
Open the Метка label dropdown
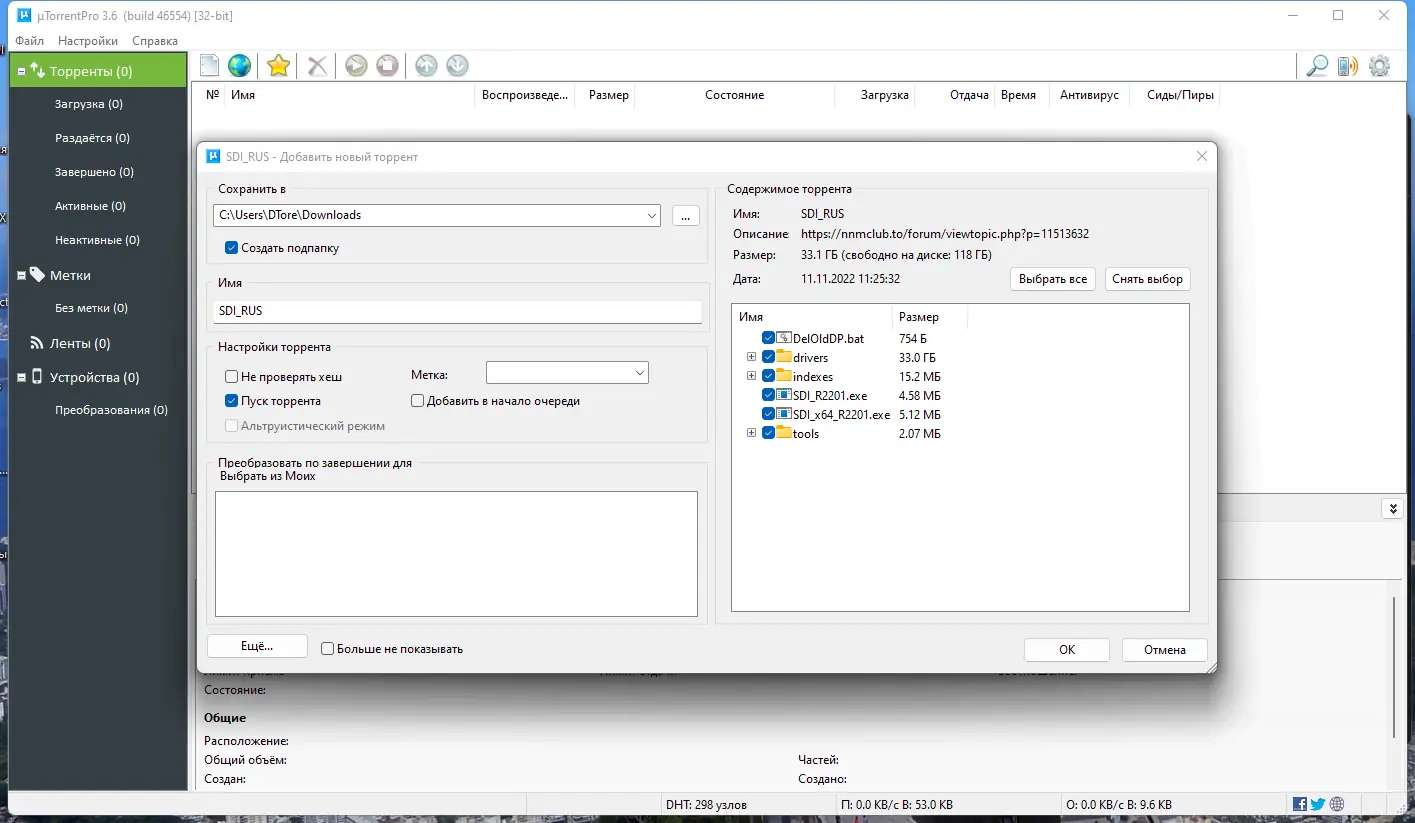pyautogui.click(x=640, y=373)
